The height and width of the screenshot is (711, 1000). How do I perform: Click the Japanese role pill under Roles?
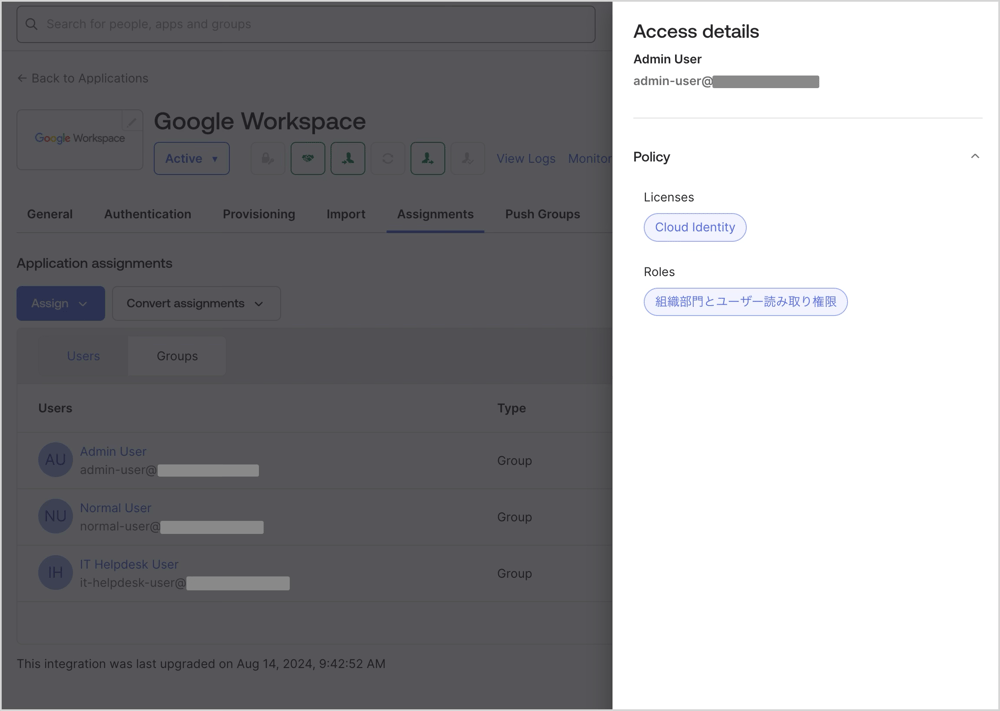click(x=746, y=302)
